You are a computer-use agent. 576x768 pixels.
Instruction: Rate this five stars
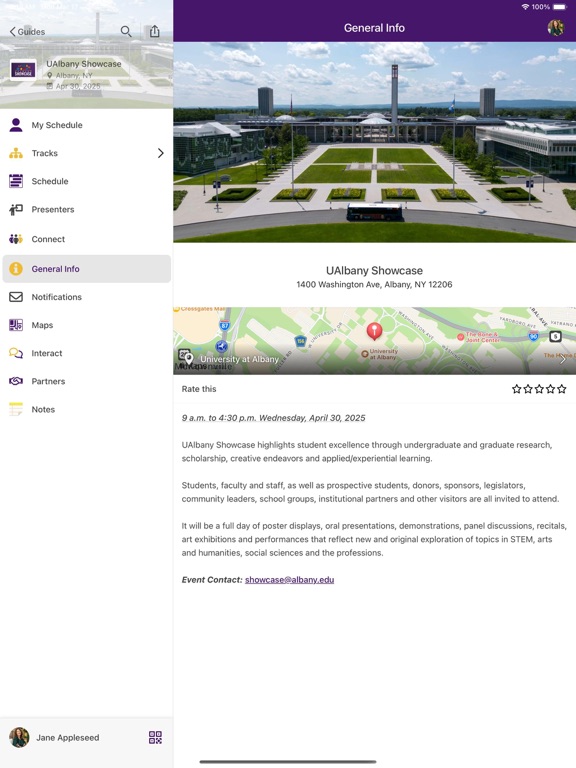pyautogui.click(x=562, y=389)
